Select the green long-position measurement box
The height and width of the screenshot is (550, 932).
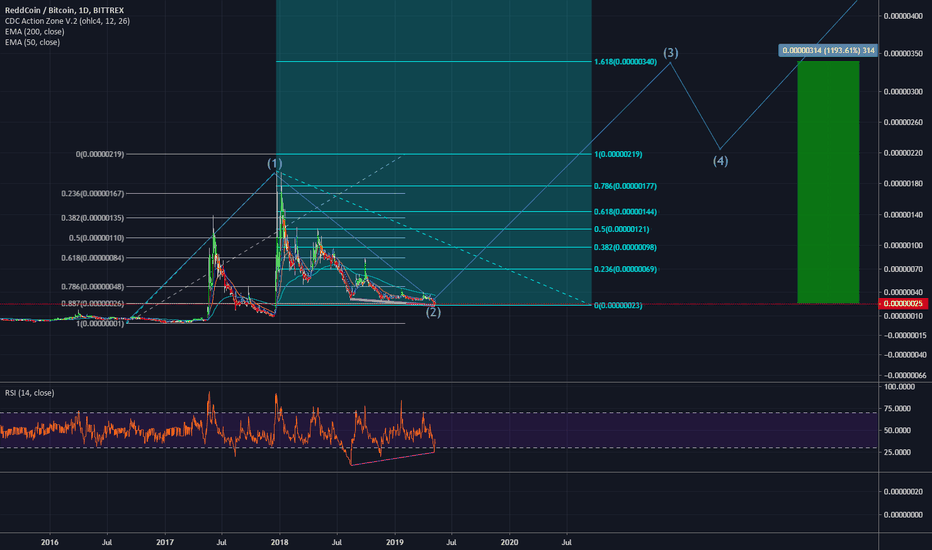point(828,182)
